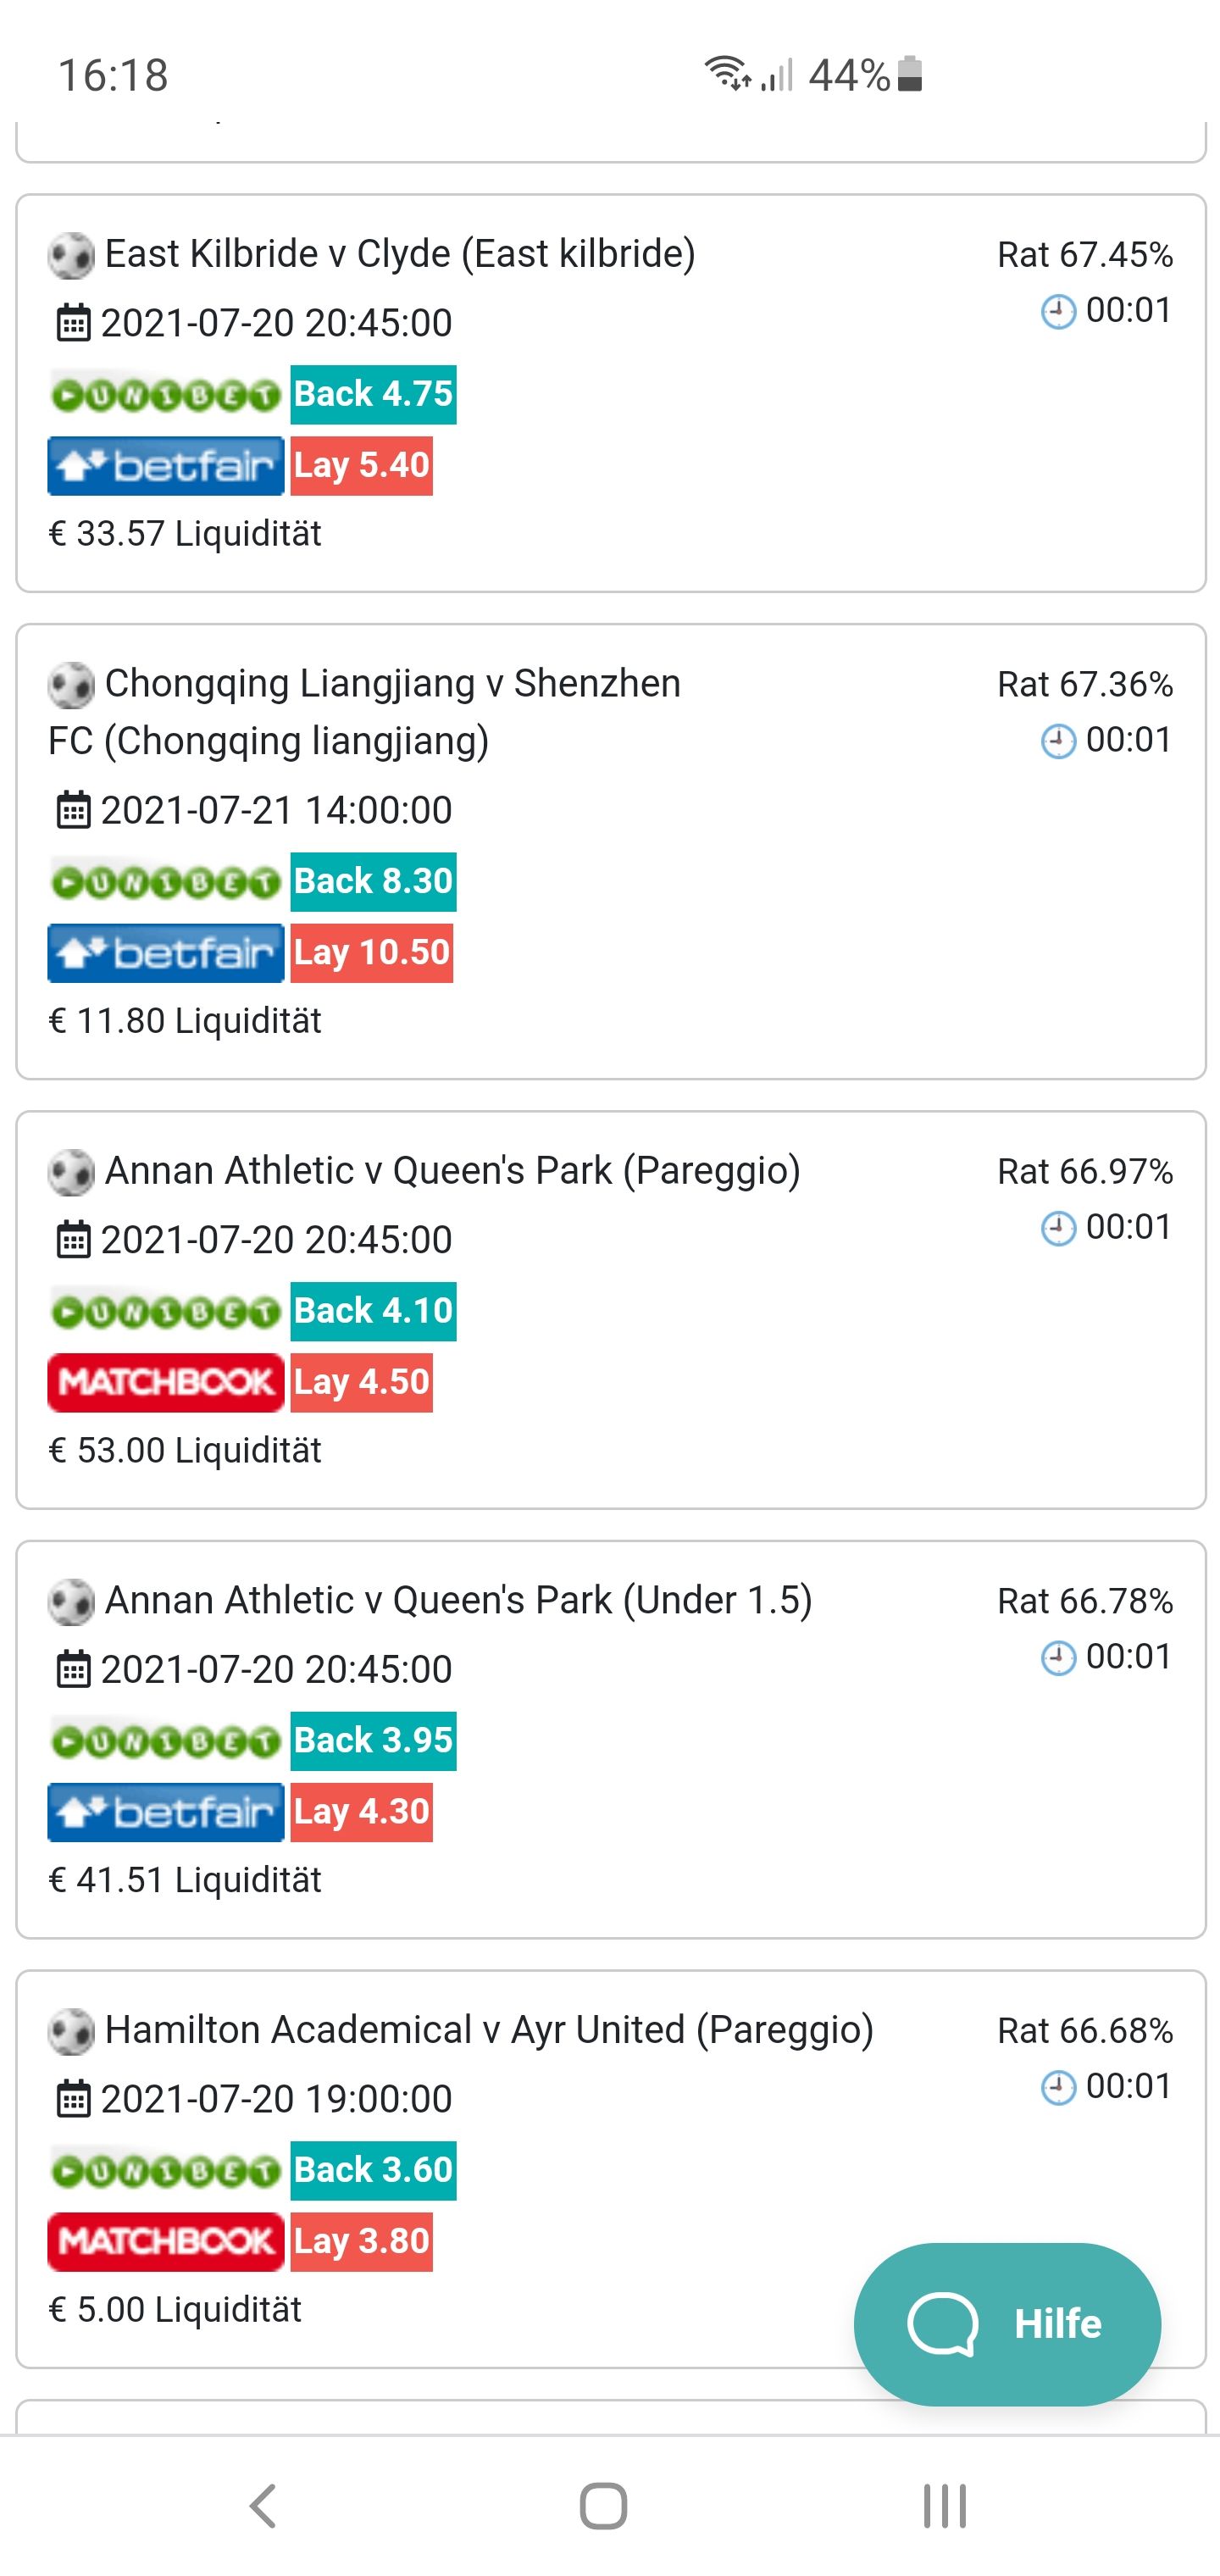Select the Back 3.95 odds badge
This screenshot has width=1220, height=2576.
[x=374, y=1741]
